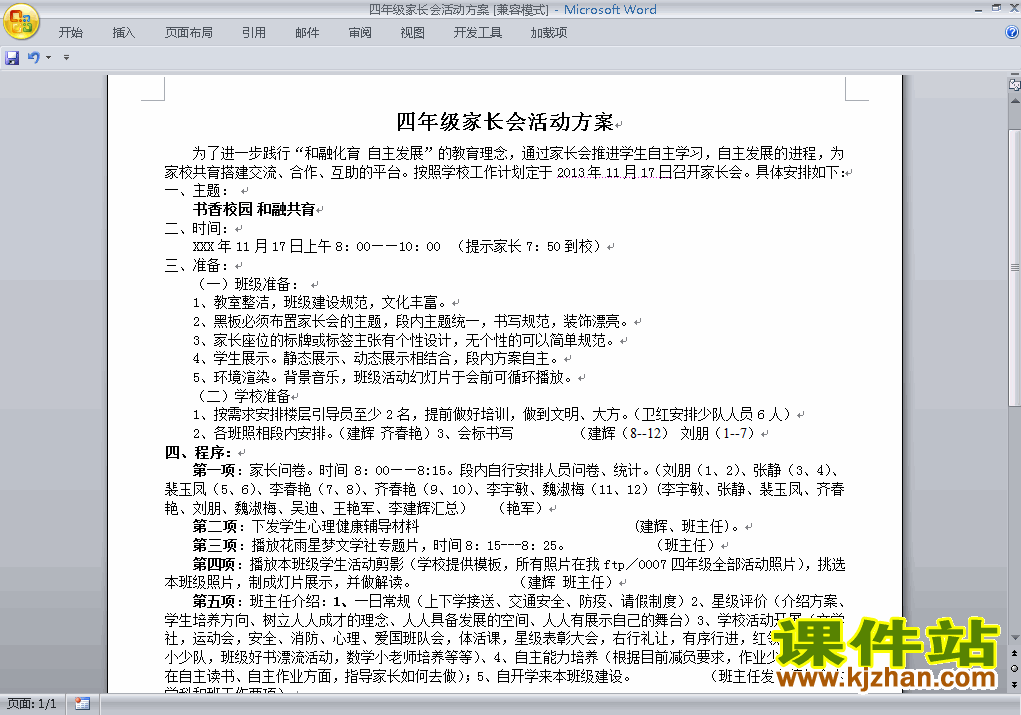The width and height of the screenshot is (1021, 715).
Task: Open the 页面布局 ribbon tab
Action: (188, 33)
